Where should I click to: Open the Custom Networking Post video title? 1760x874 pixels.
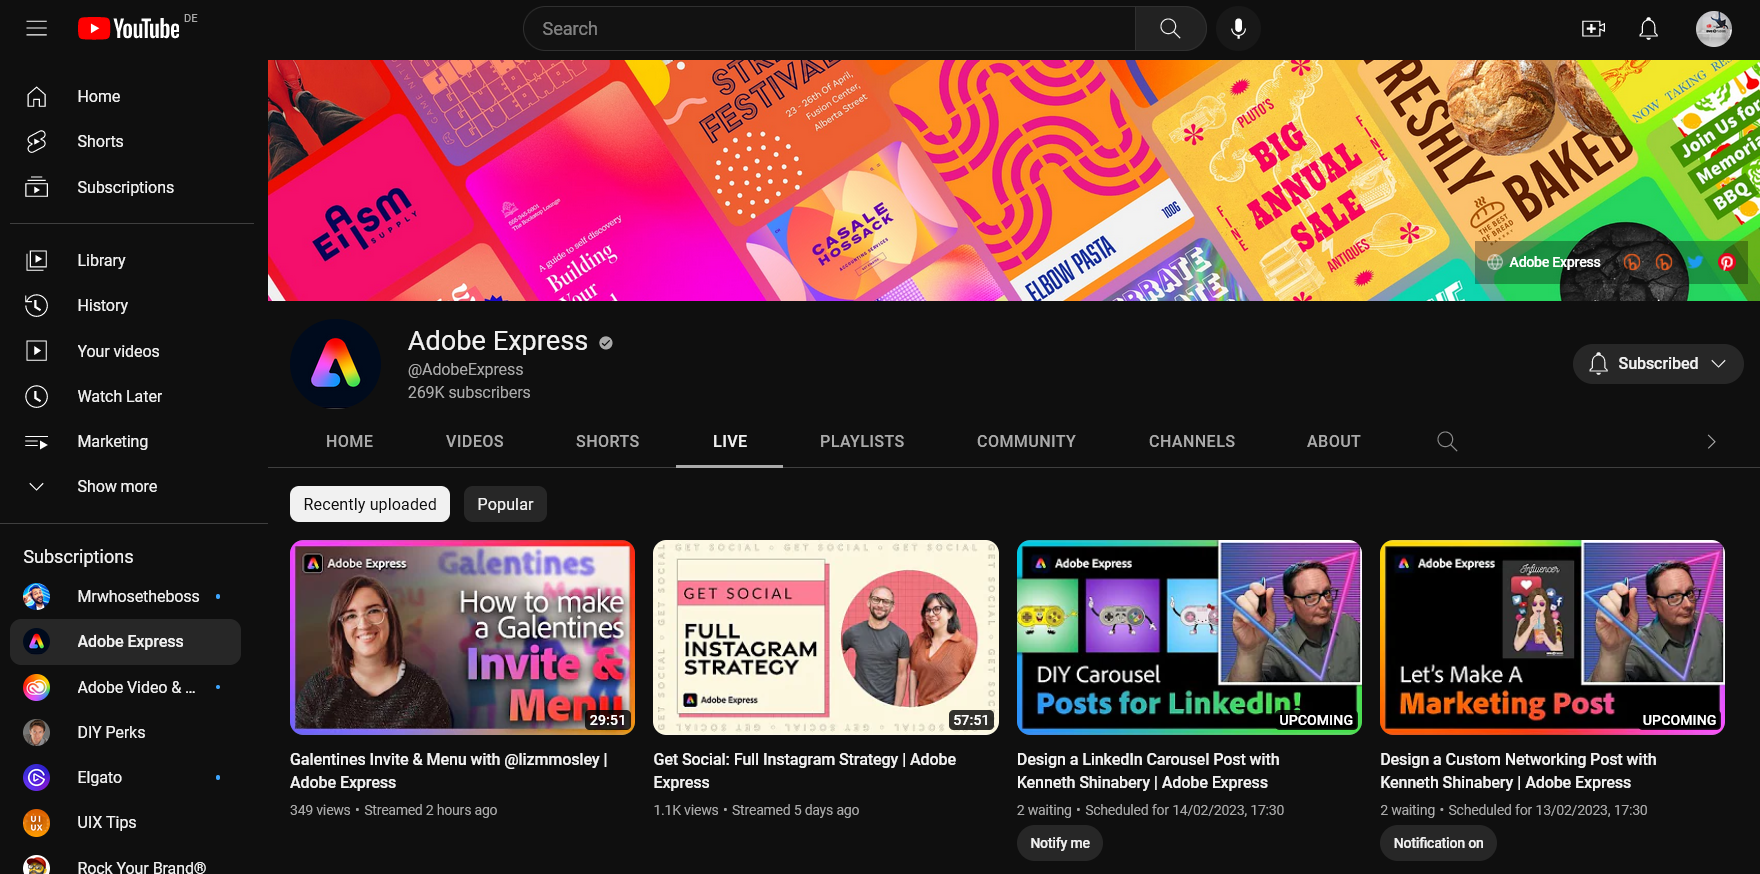[x=1518, y=771]
